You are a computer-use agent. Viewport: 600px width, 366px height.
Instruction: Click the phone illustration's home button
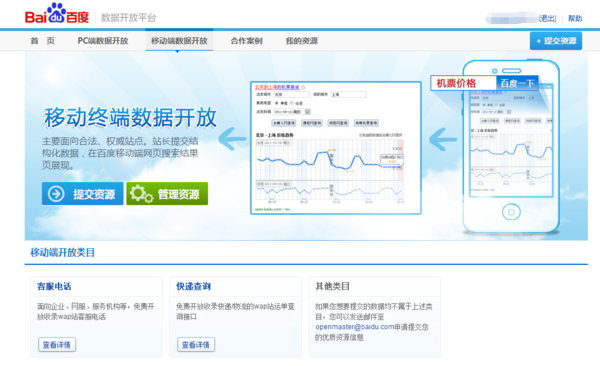coord(511,212)
